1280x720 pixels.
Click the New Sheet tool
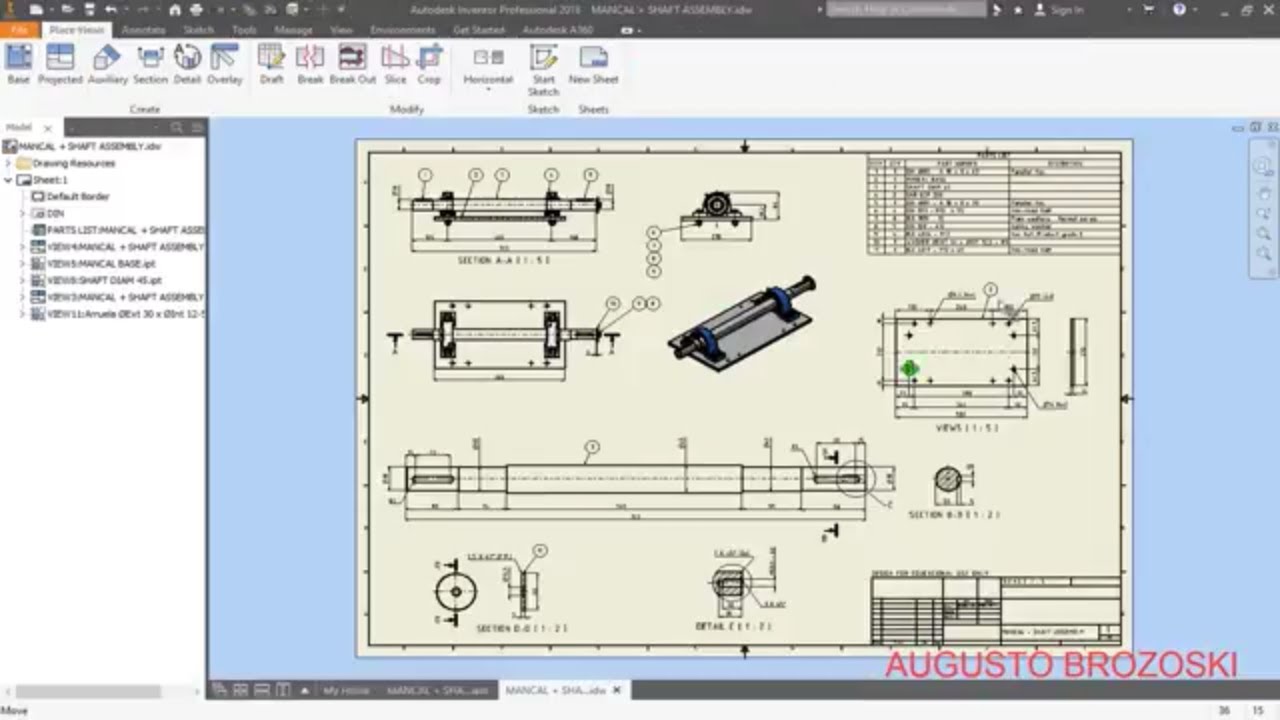point(593,64)
